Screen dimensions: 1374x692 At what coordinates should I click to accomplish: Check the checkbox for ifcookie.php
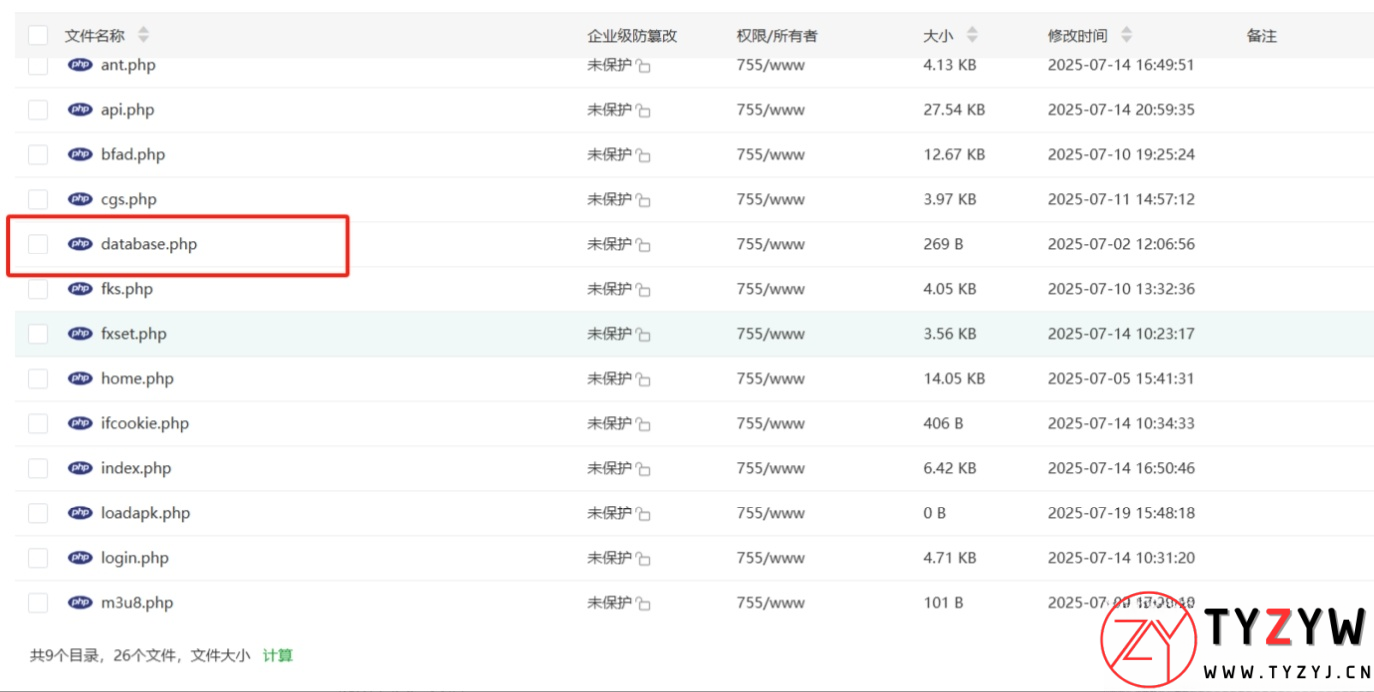(x=38, y=423)
